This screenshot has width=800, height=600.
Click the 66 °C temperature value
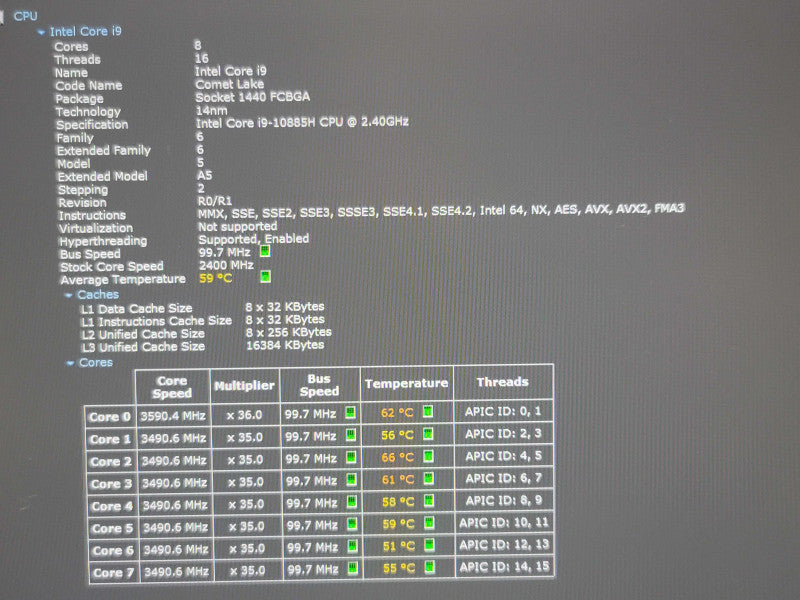397,458
